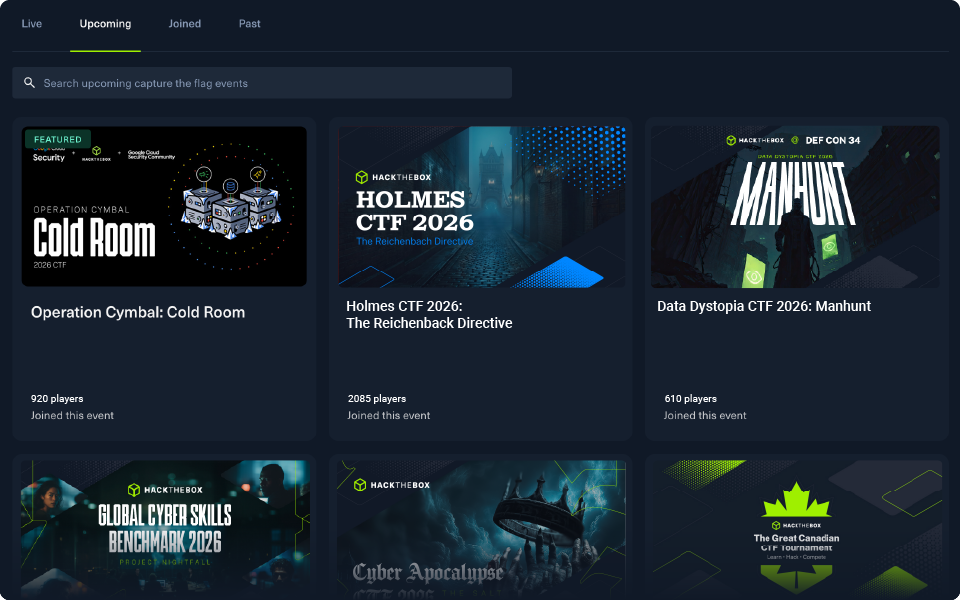Click 'Joined this event' under 610 players
The height and width of the screenshot is (600, 960).
(705, 416)
